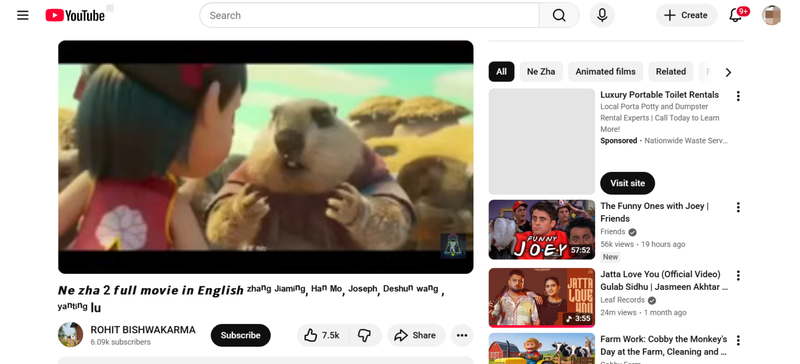The height and width of the screenshot is (364, 800).
Task: Click 'New' badge under Friends video
Action: click(x=610, y=257)
